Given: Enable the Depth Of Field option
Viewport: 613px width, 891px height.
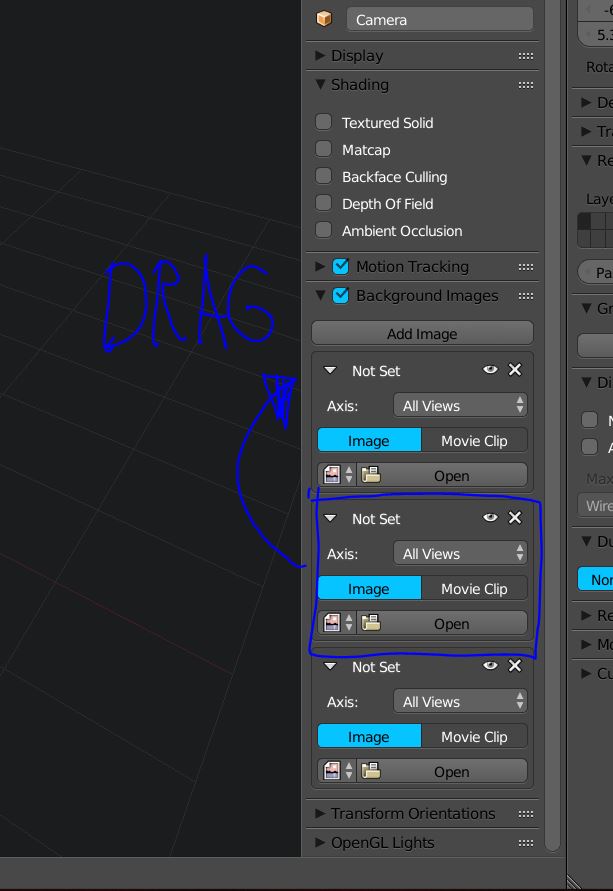Looking at the screenshot, I should tap(323, 203).
